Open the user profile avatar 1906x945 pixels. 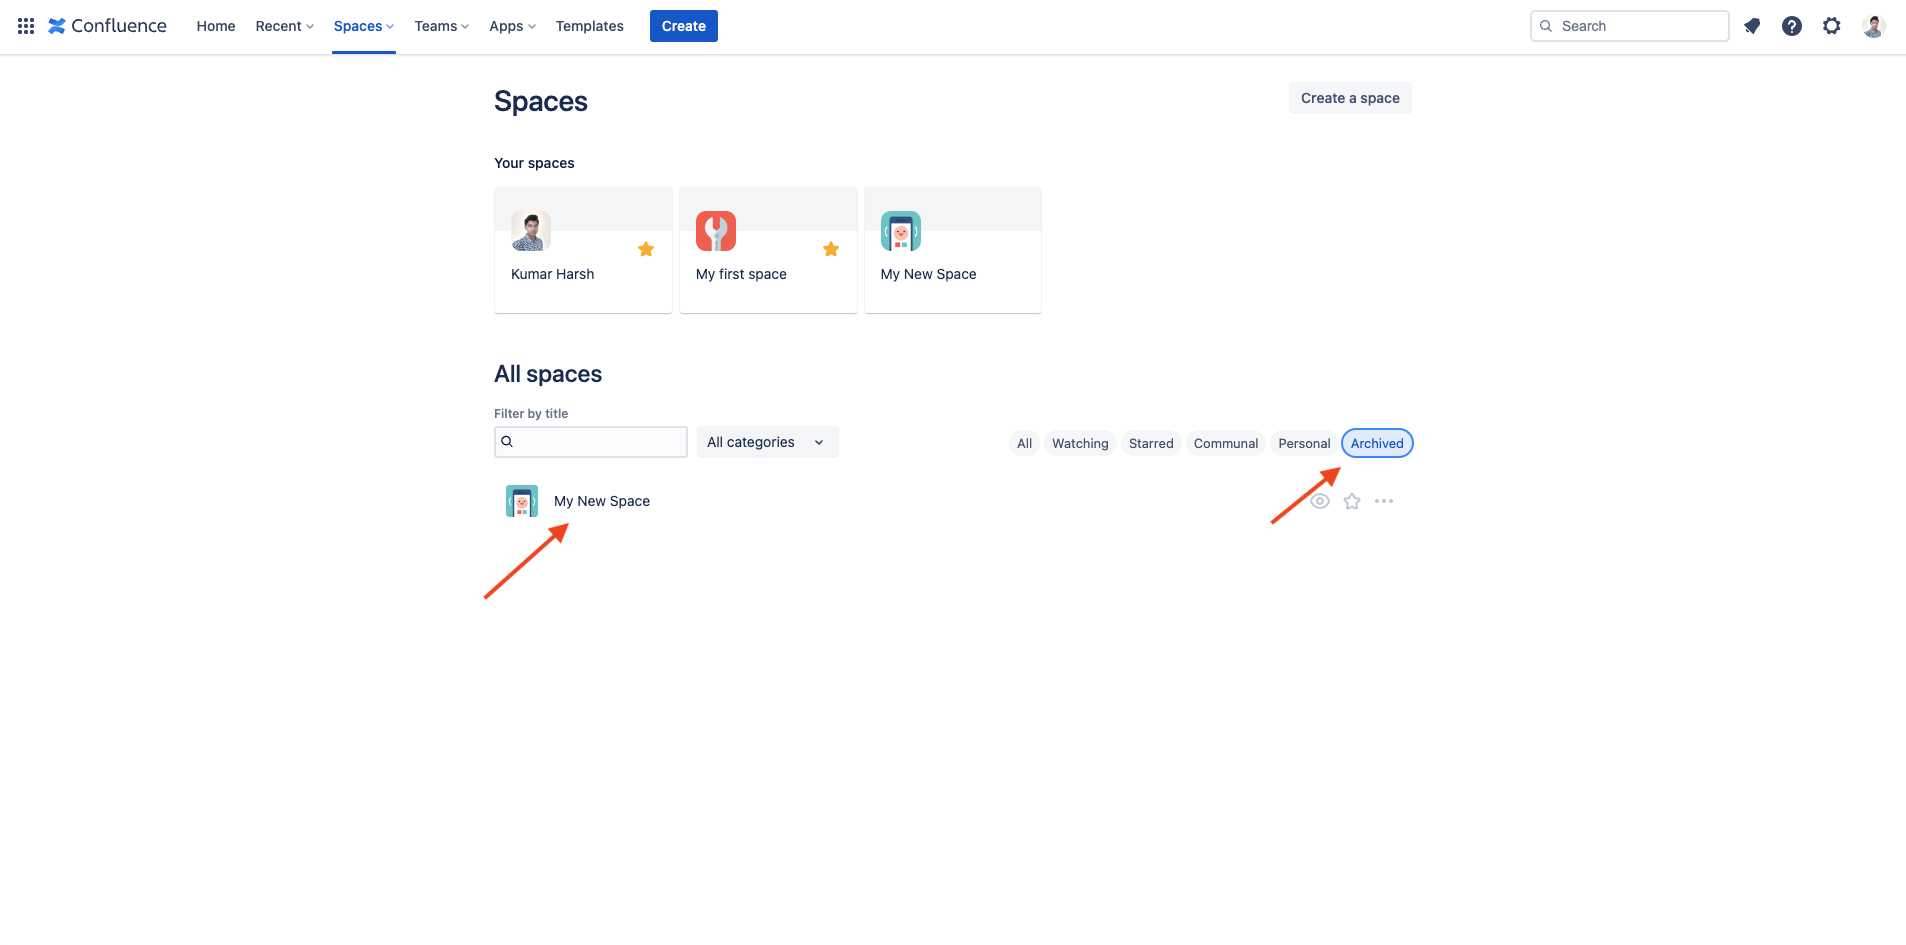click(x=1873, y=26)
